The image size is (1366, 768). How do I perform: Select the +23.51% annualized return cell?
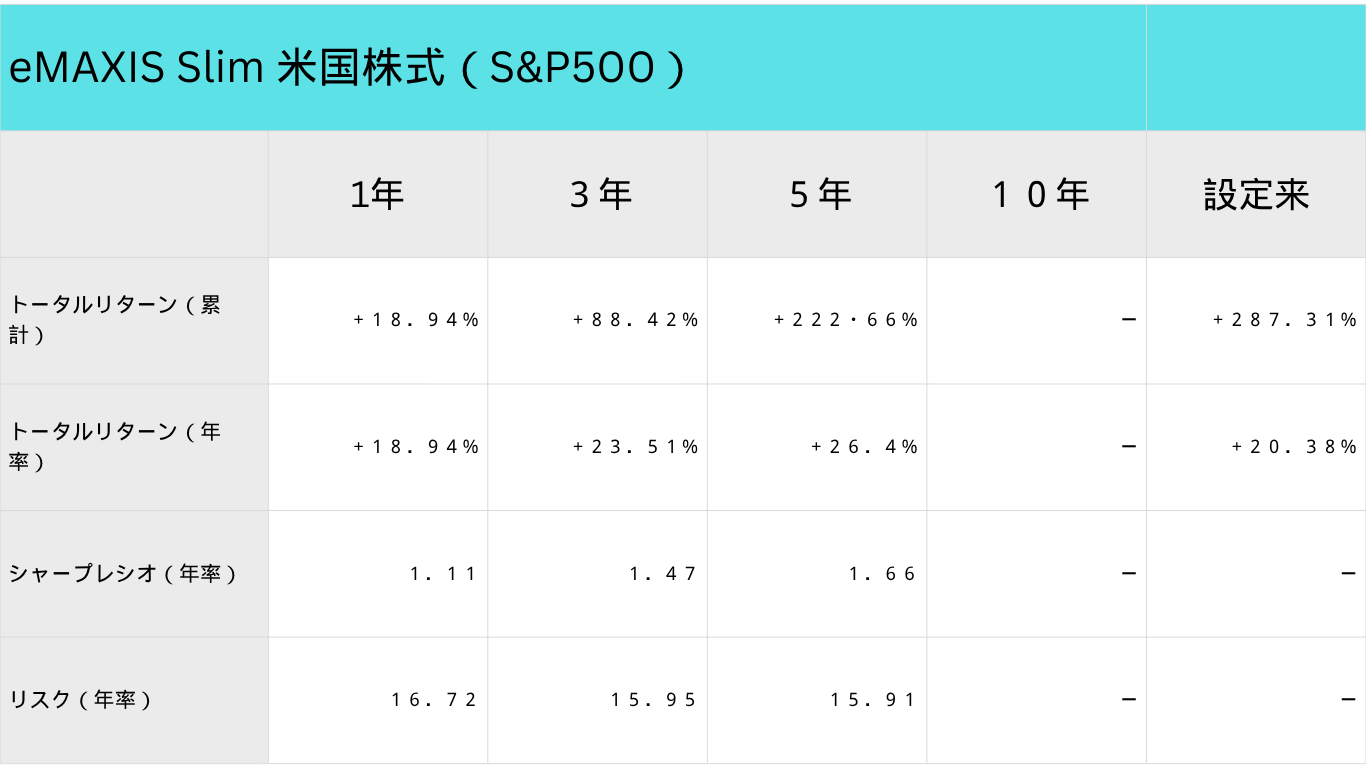[x=635, y=447]
